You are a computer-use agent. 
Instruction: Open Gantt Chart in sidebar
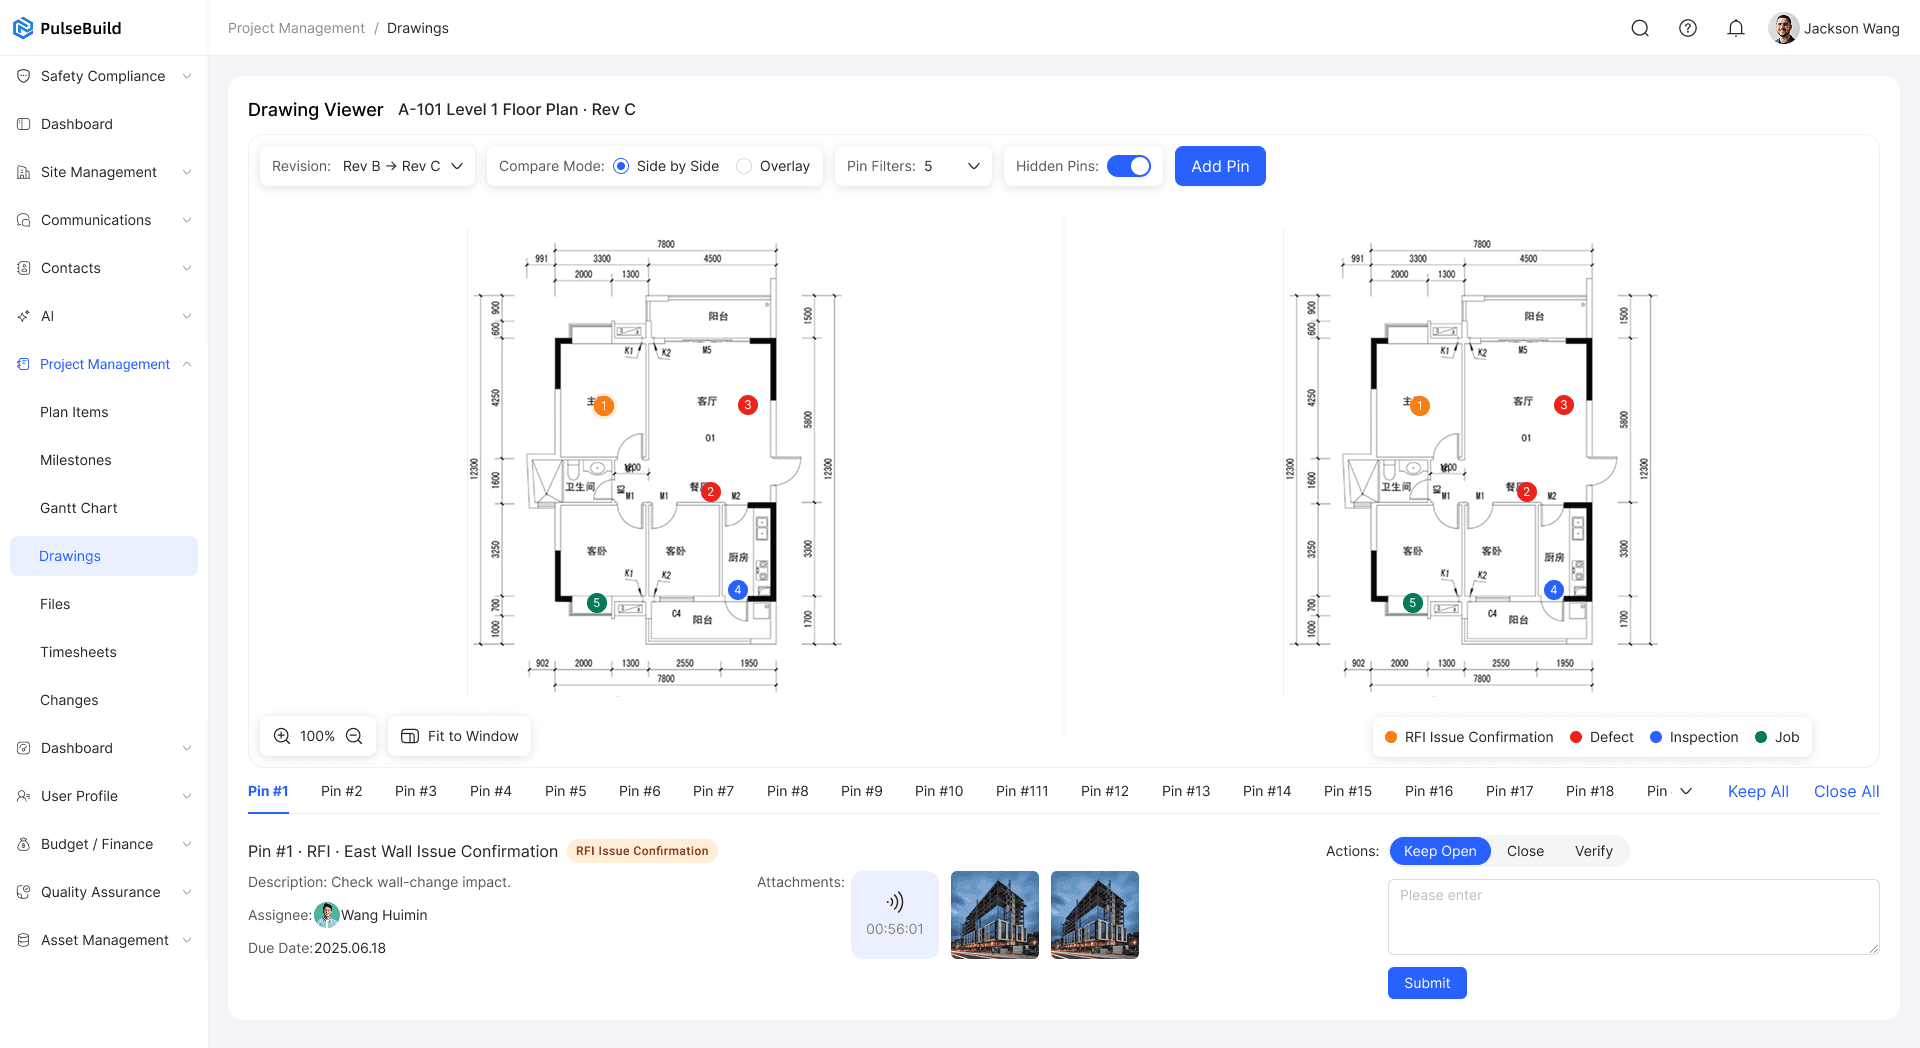[79, 508]
